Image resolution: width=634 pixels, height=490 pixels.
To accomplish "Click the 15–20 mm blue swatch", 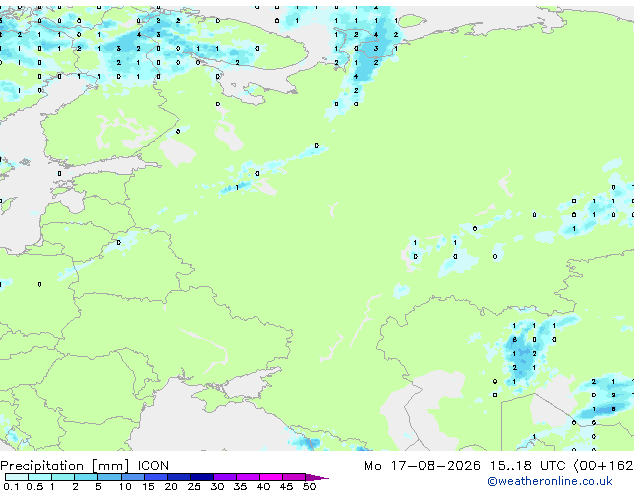I will click(x=156, y=477).
